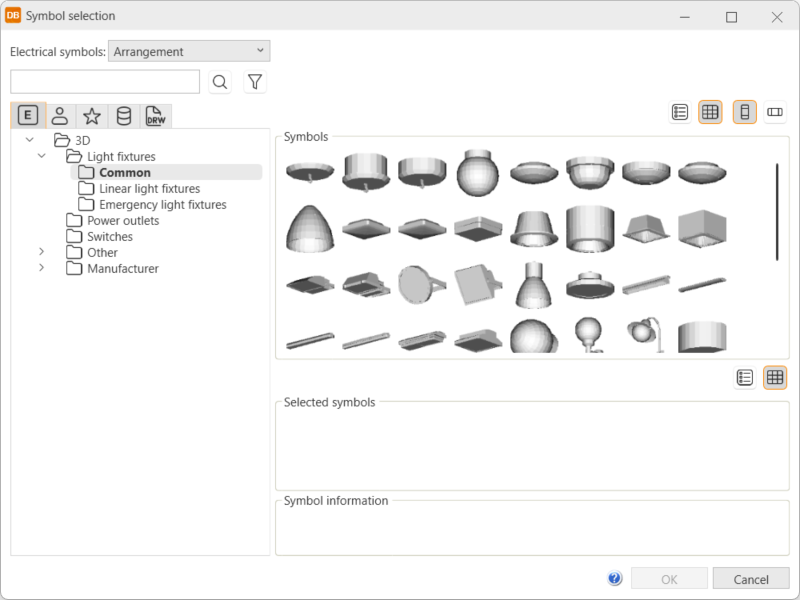Open help with the blue question icon
The height and width of the screenshot is (600, 800).
point(615,578)
